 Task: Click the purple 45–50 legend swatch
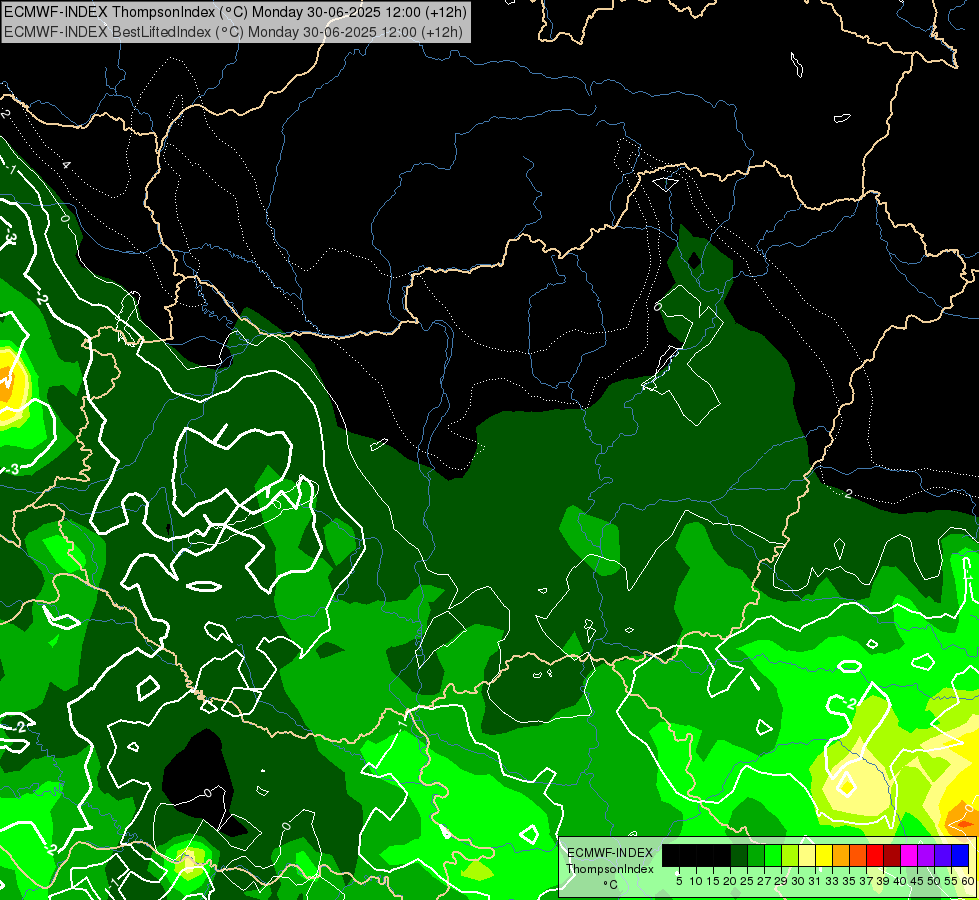tap(926, 855)
